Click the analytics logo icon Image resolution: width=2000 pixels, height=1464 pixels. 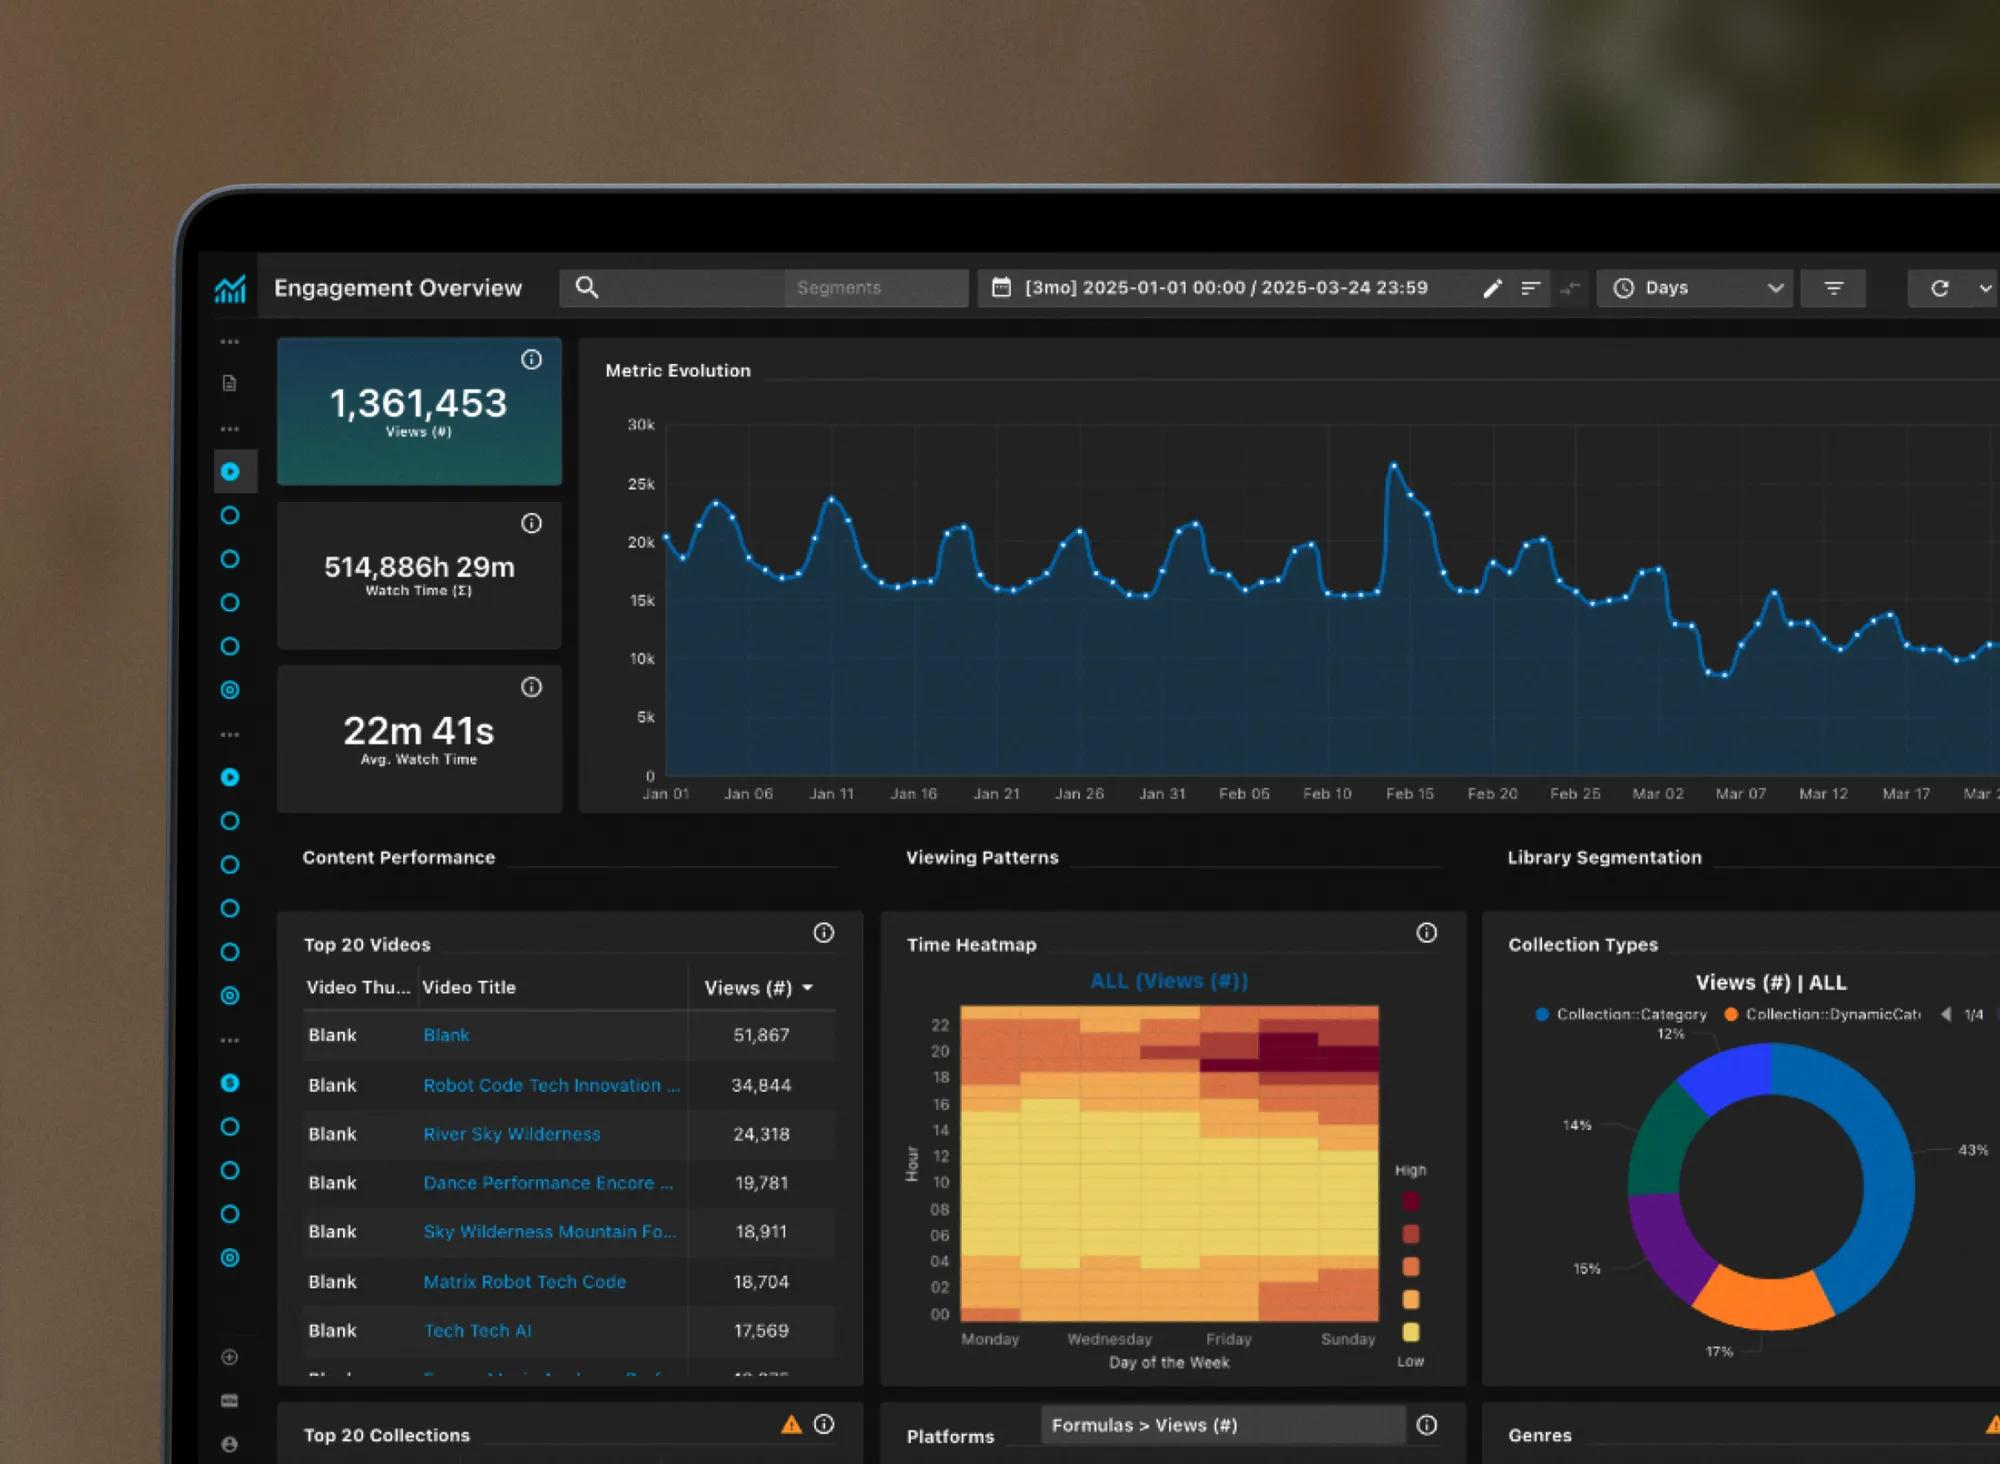230,289
